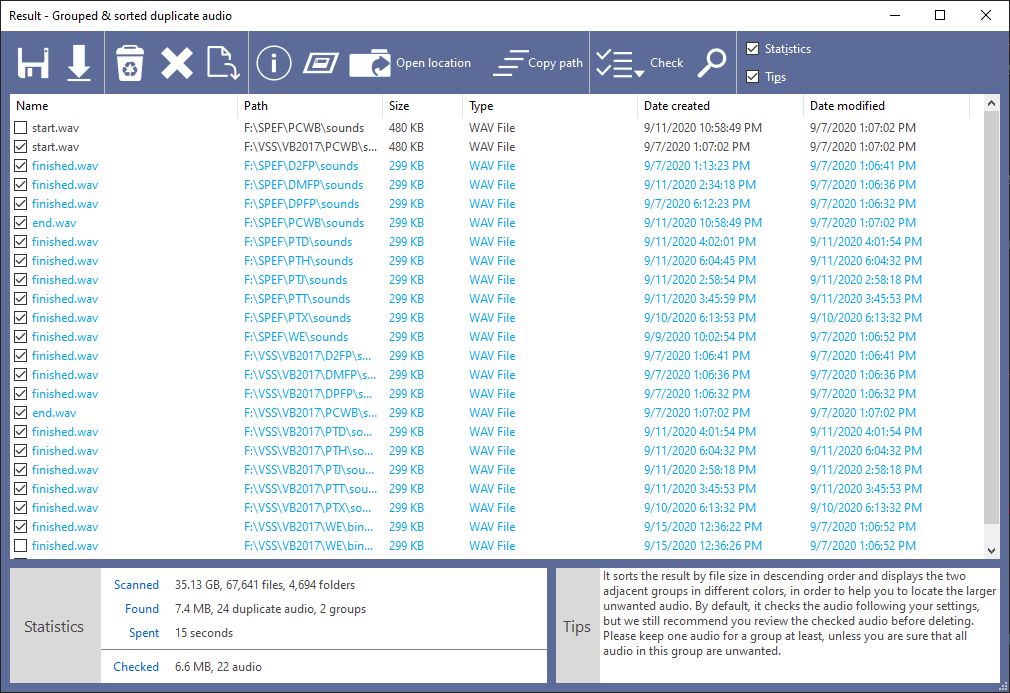Check the first start.wav entry

click(18, 127)
